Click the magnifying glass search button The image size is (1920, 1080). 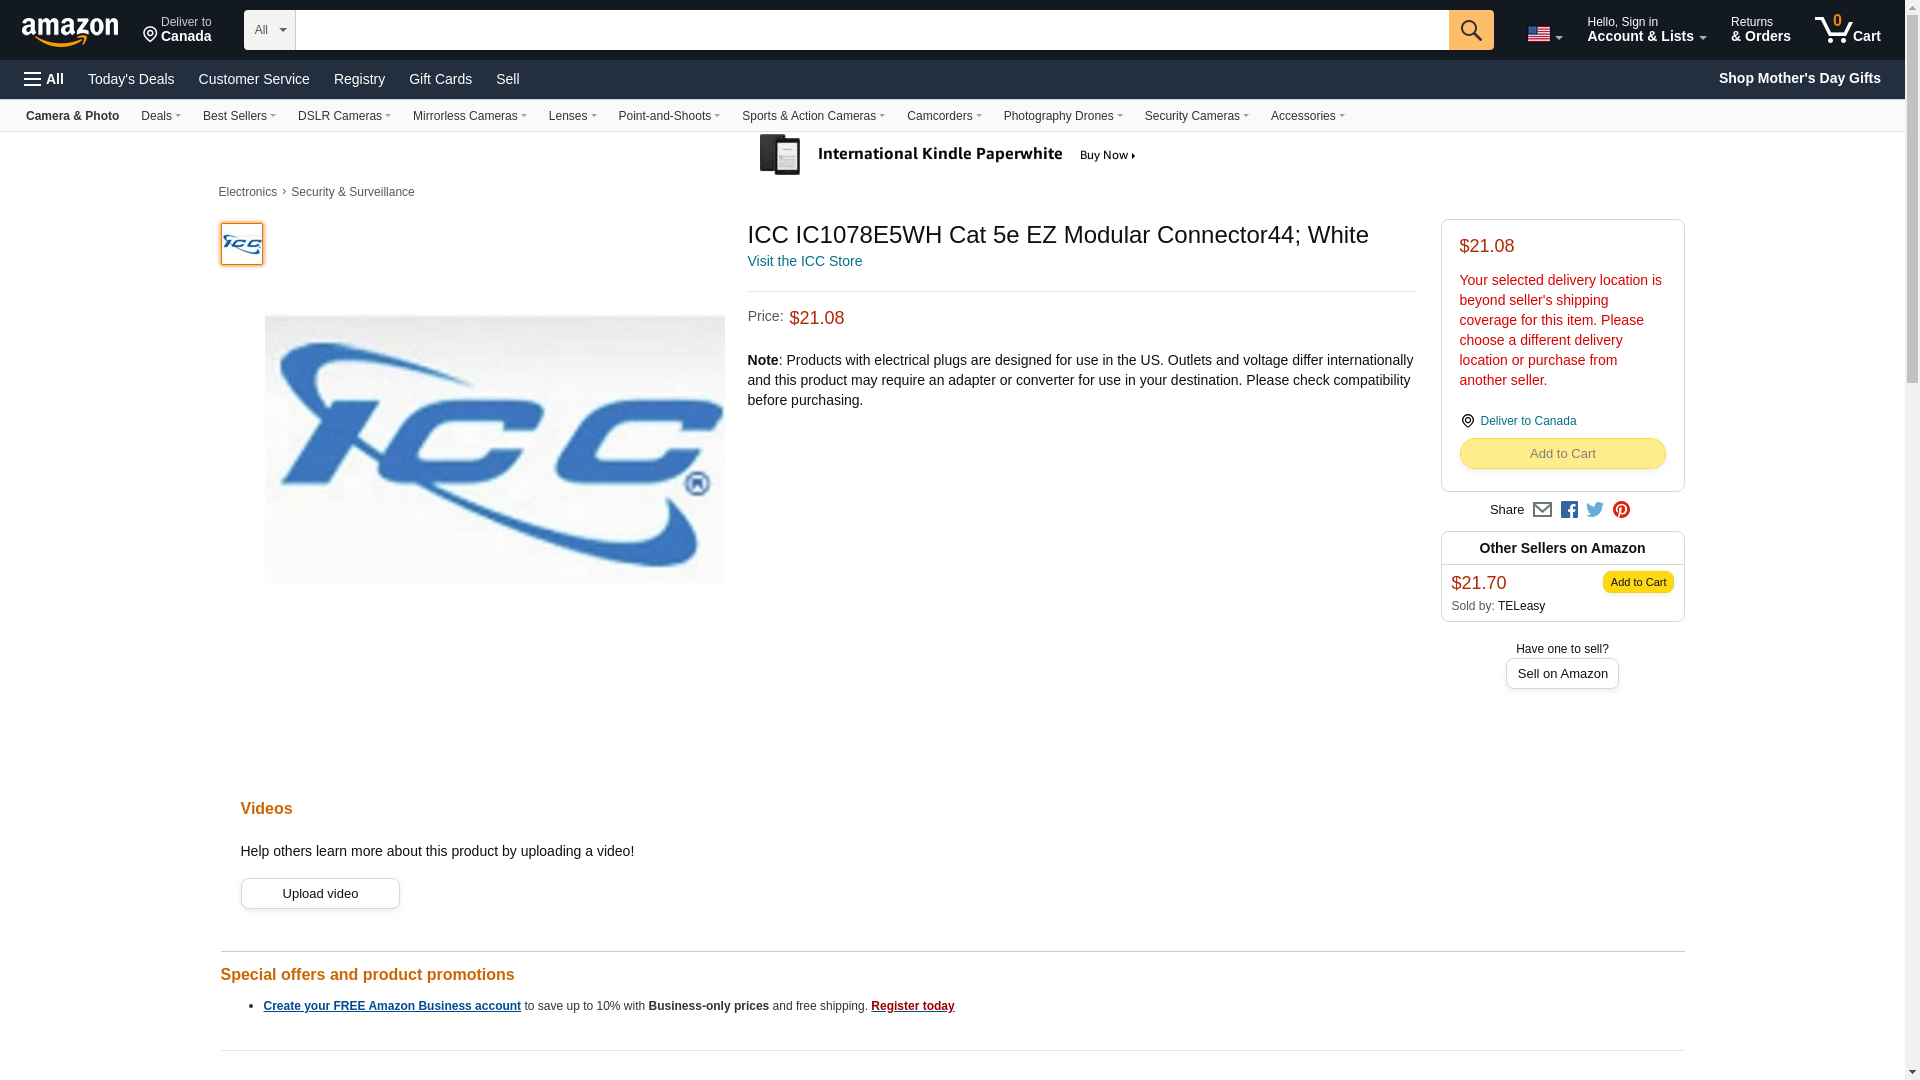click(x=1470, y=30)
